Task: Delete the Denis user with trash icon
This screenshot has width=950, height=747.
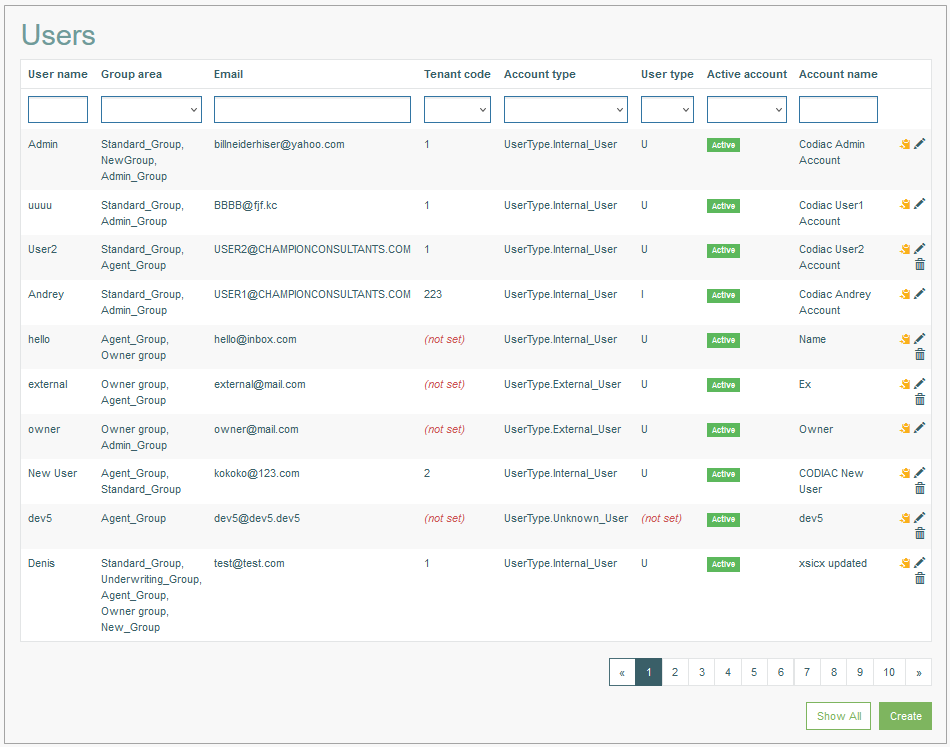Action: 920,579
